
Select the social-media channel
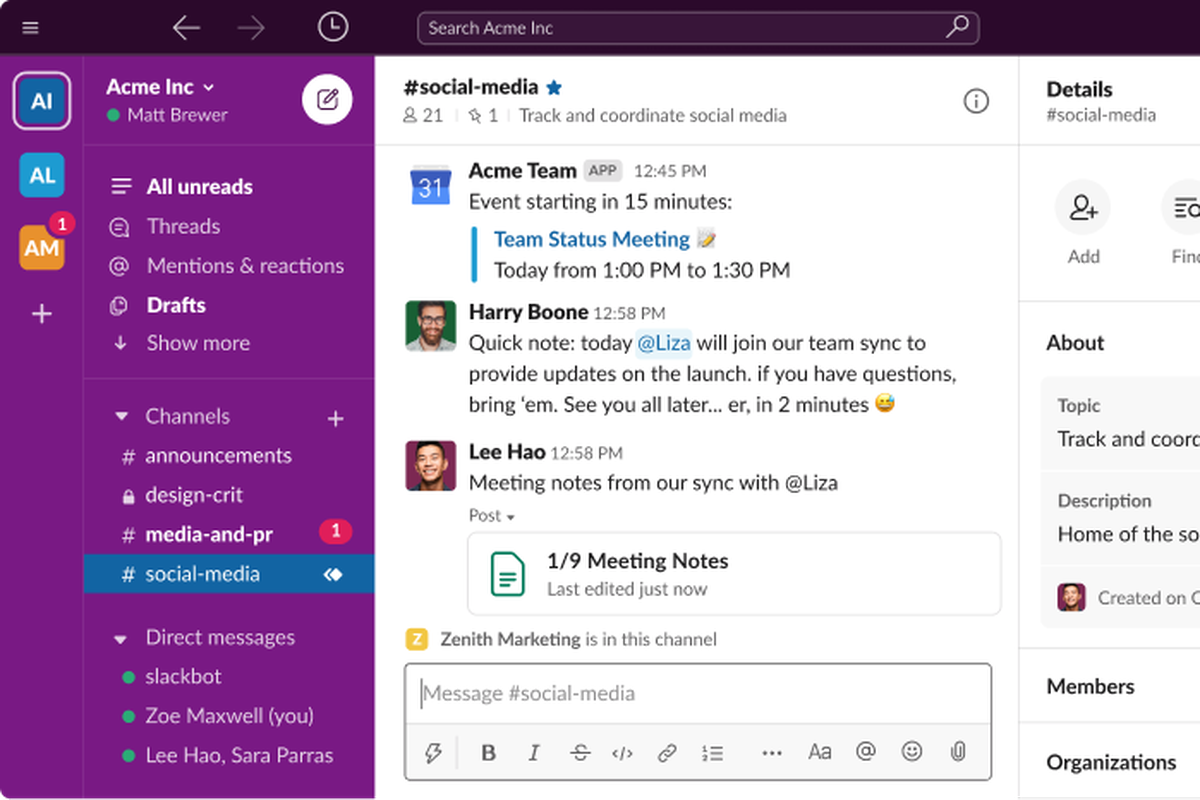[x=229, y=574]
